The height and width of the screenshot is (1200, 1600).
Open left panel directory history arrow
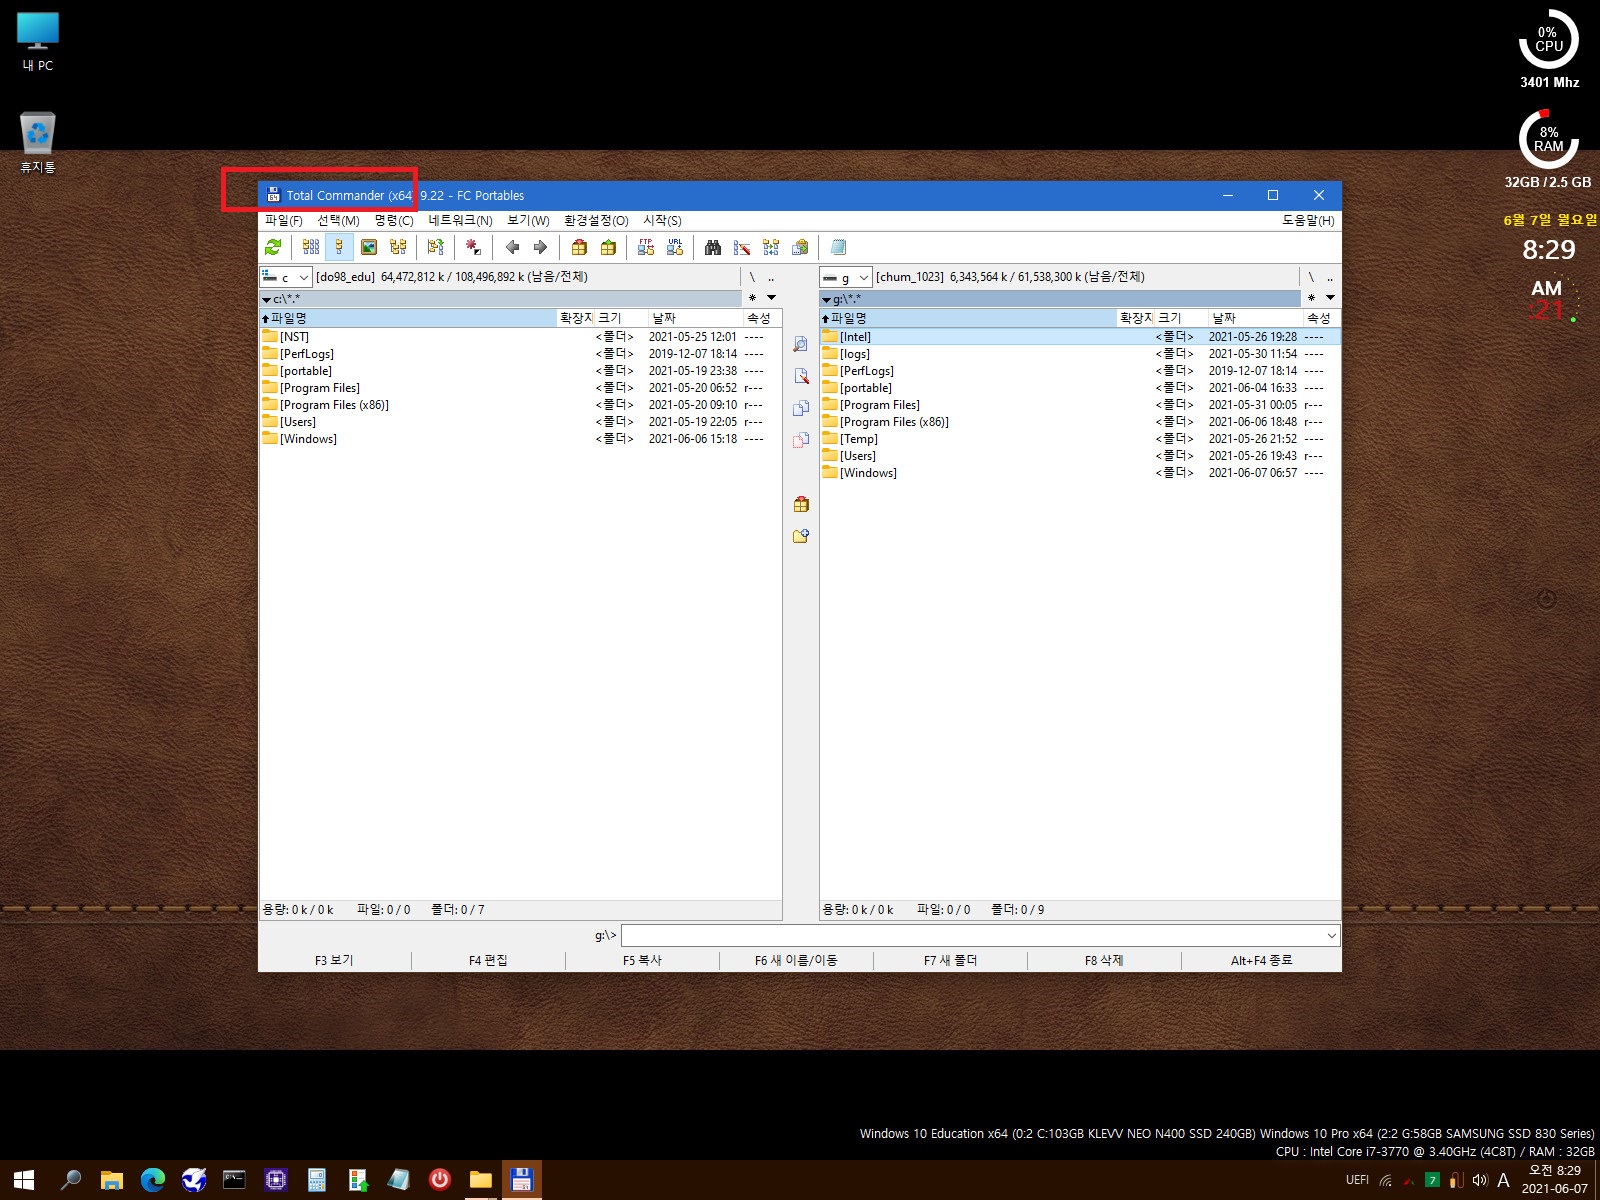pyautogui.click(x=771, y=297)
